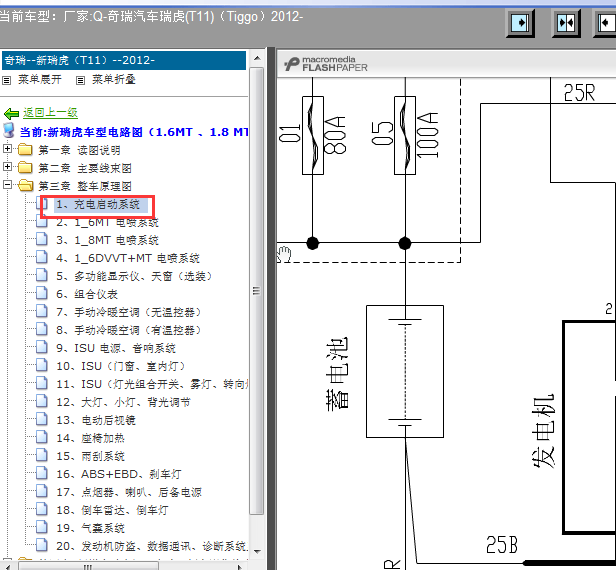
Task: Expand the 第二章 主要线束图 tree node
Action: pos(7,167)
